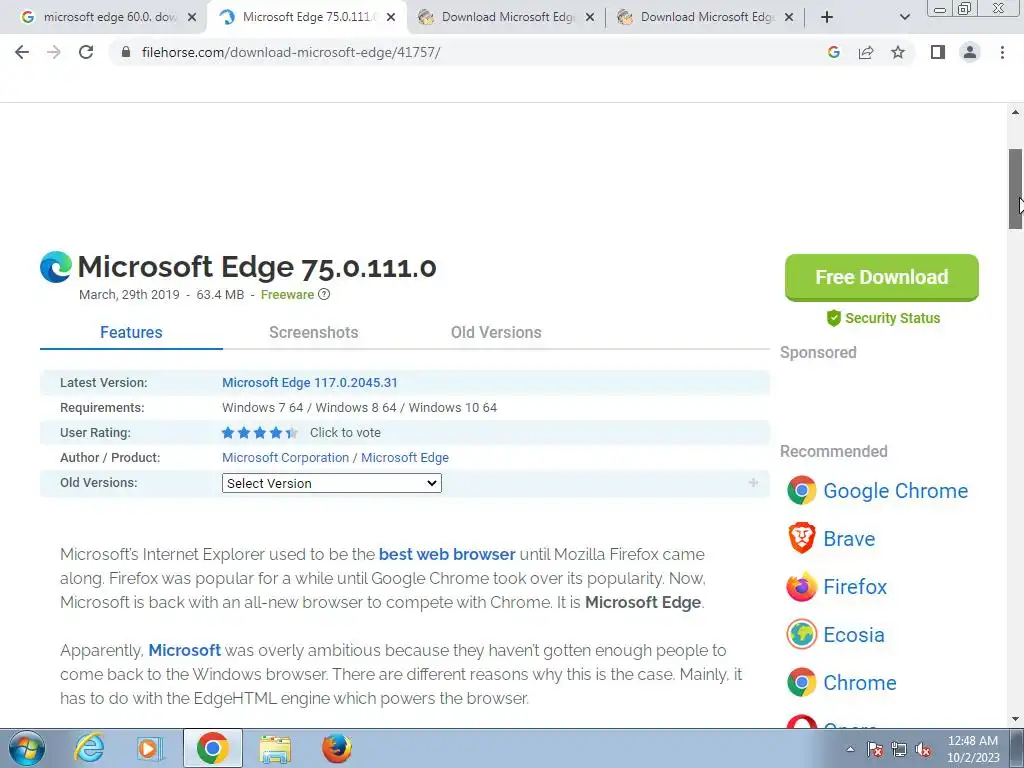Launch Firefox from the taskbar
This screenshot has width=1024, height=768.
[337, 748]
